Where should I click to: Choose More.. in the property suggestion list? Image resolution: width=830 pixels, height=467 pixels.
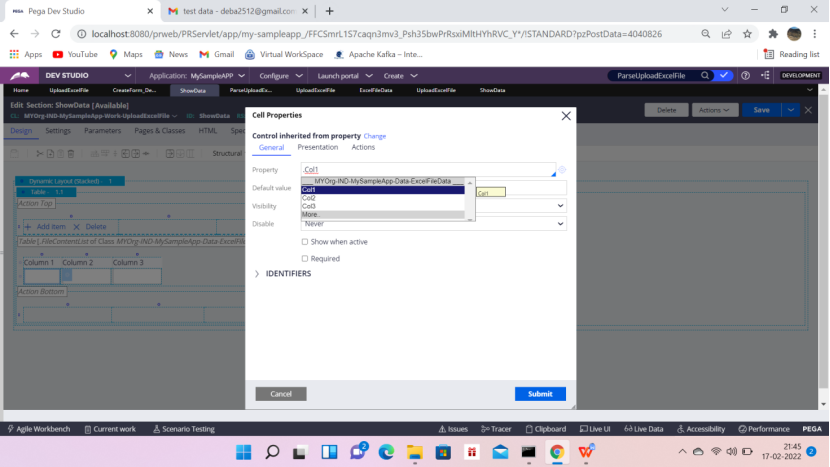coord(383,214)
